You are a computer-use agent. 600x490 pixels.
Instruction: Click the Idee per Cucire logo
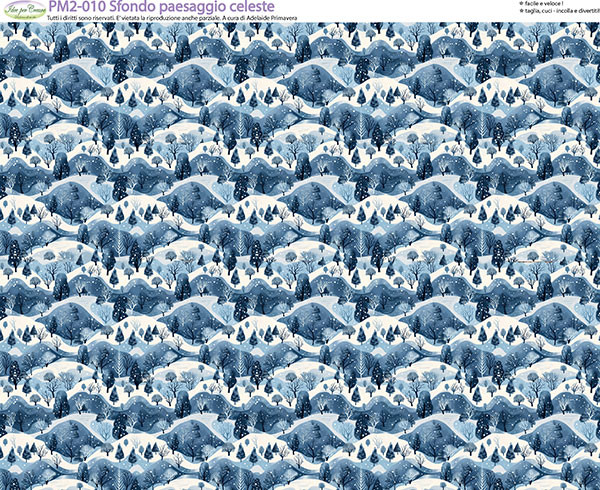[22, 11]
